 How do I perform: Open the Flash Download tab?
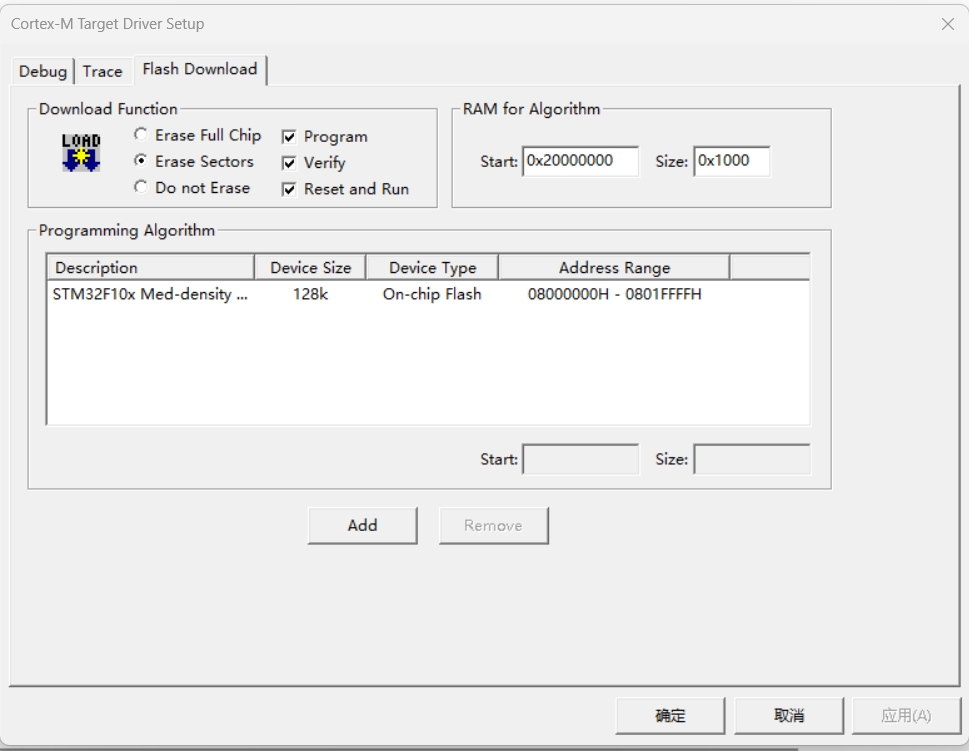coord(200,69)
